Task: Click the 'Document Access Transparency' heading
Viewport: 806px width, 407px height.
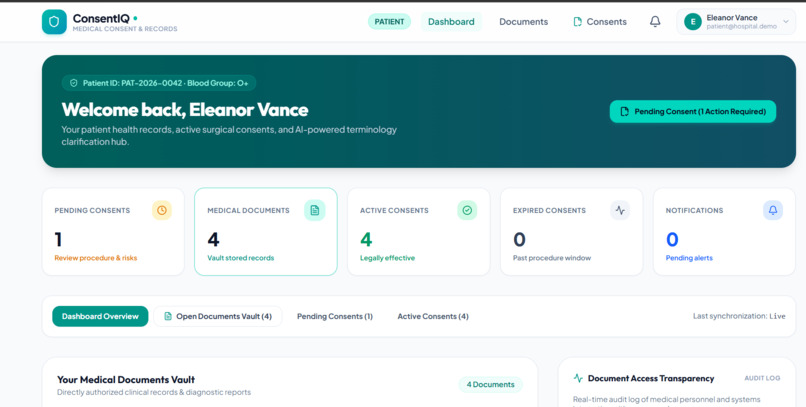Action: tap(651, 378)
